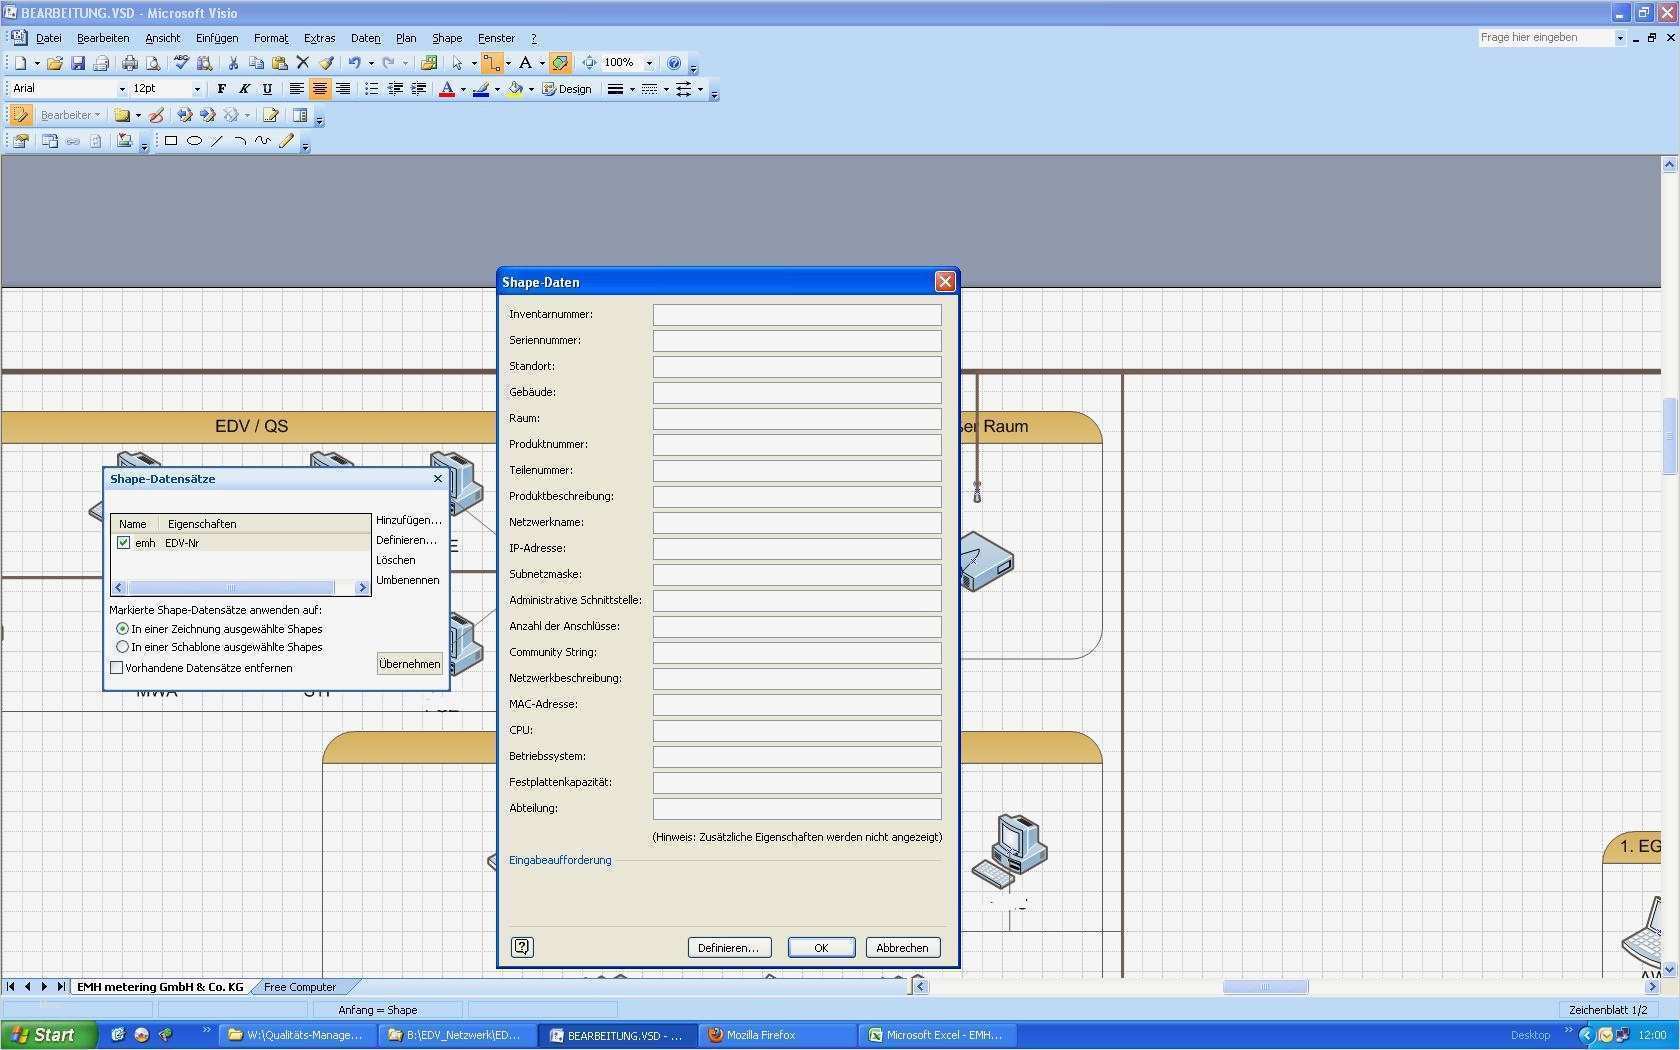The image size is (1680, 1050).
Task: Select the Ellipse drawing tool
Action: tap(194, 141)
